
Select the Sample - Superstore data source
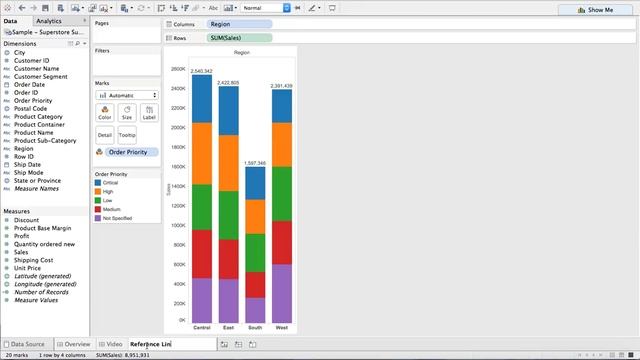44,32
